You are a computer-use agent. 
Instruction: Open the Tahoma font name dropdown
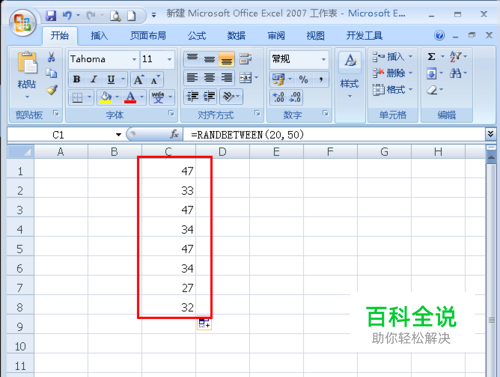pyautogui.click(x=134, y=59)
